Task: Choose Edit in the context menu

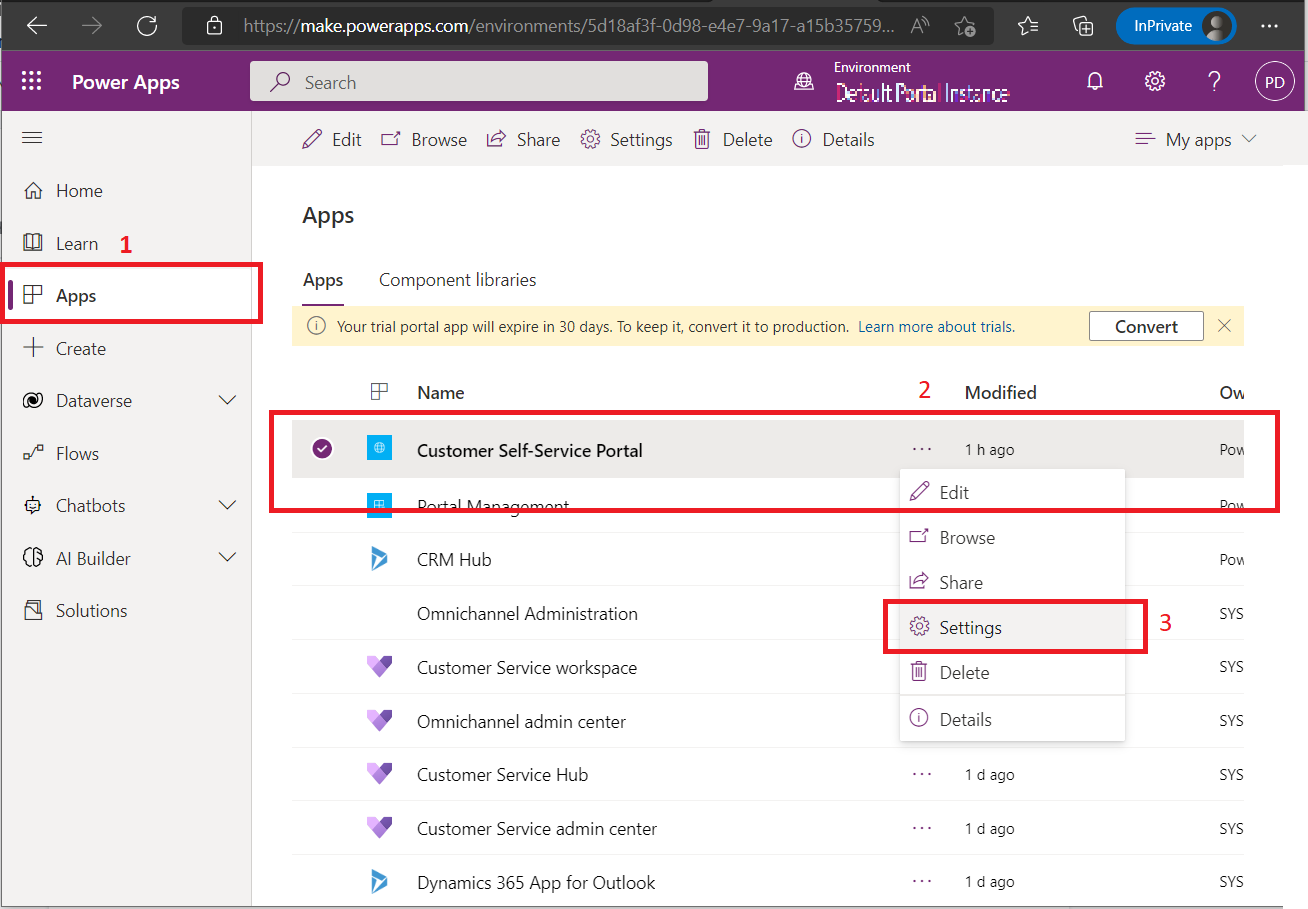Action: (x=1012, y=492)
